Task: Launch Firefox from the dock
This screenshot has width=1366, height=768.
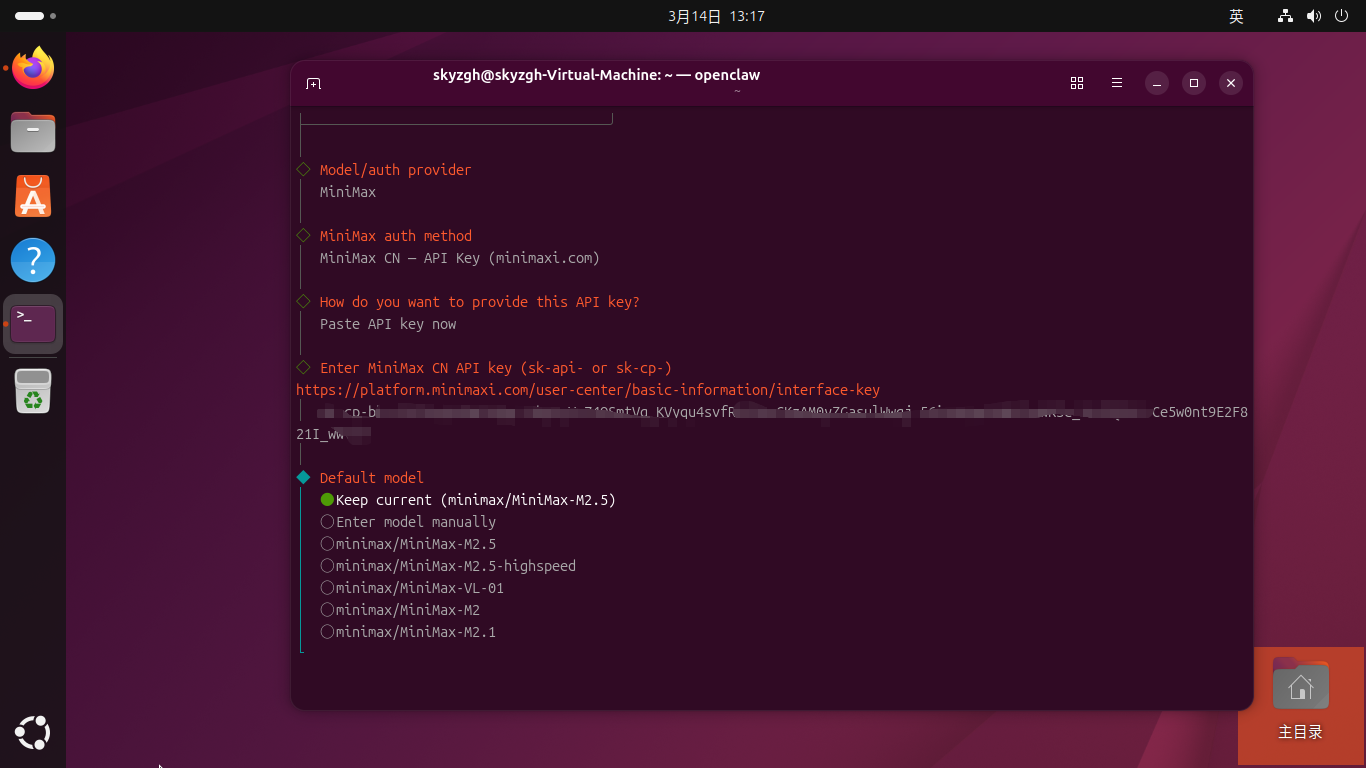Action: (33, 68)
